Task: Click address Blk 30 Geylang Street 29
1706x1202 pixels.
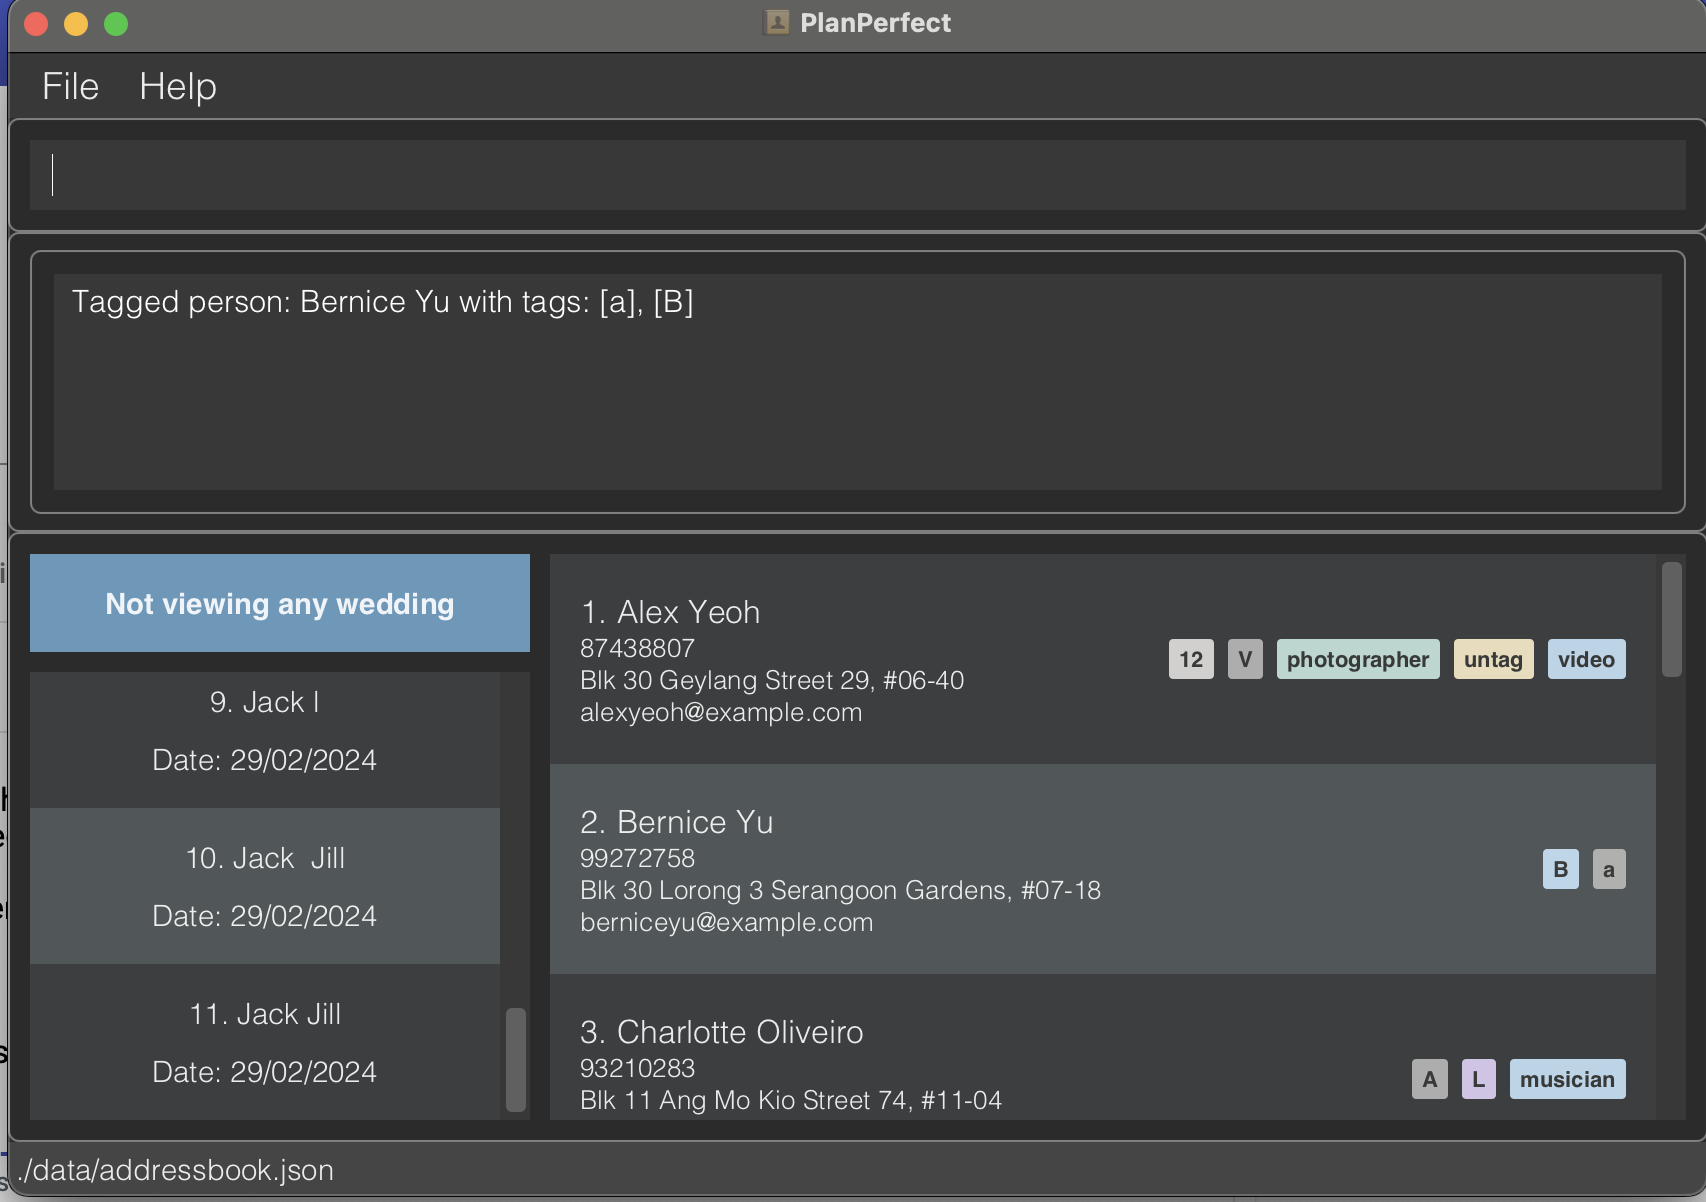Action: click(772, 680)
